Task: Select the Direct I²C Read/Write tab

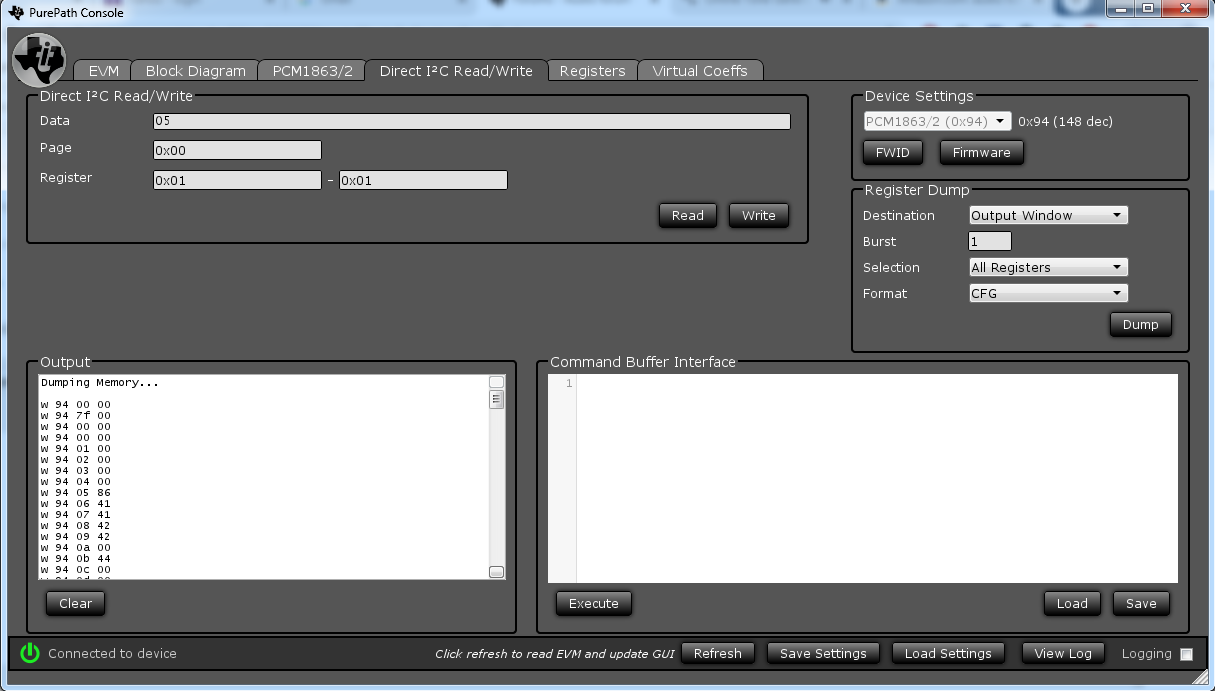Action: (x=456, y=71)
